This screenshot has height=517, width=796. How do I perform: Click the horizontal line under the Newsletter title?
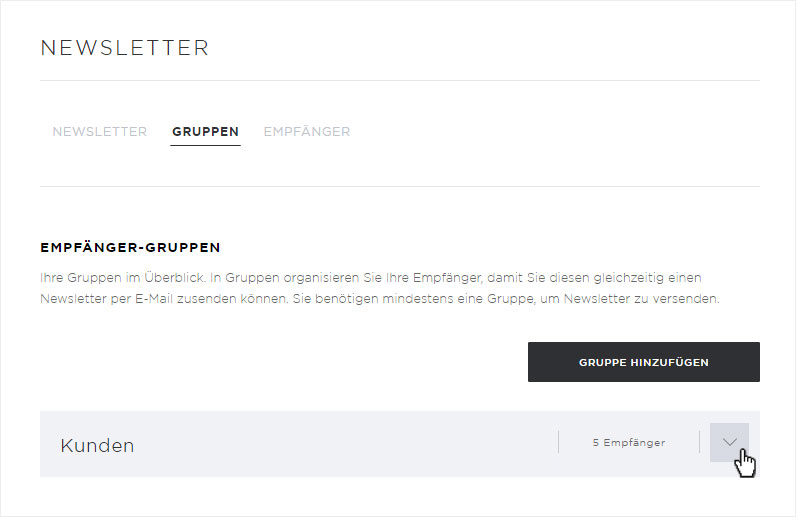pyautogui.click(x=400, y=80)
